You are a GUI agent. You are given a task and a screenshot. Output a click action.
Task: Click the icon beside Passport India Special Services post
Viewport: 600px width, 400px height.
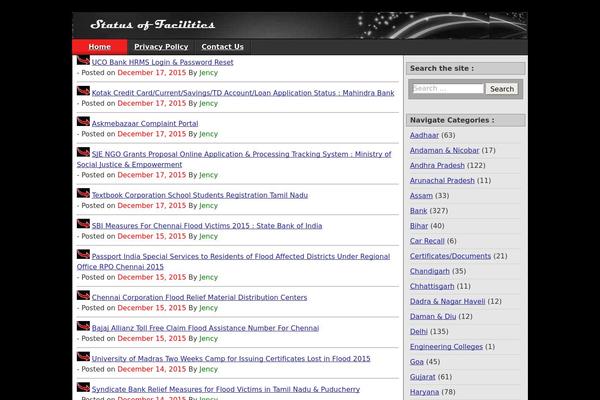click(x=83, y=255)
